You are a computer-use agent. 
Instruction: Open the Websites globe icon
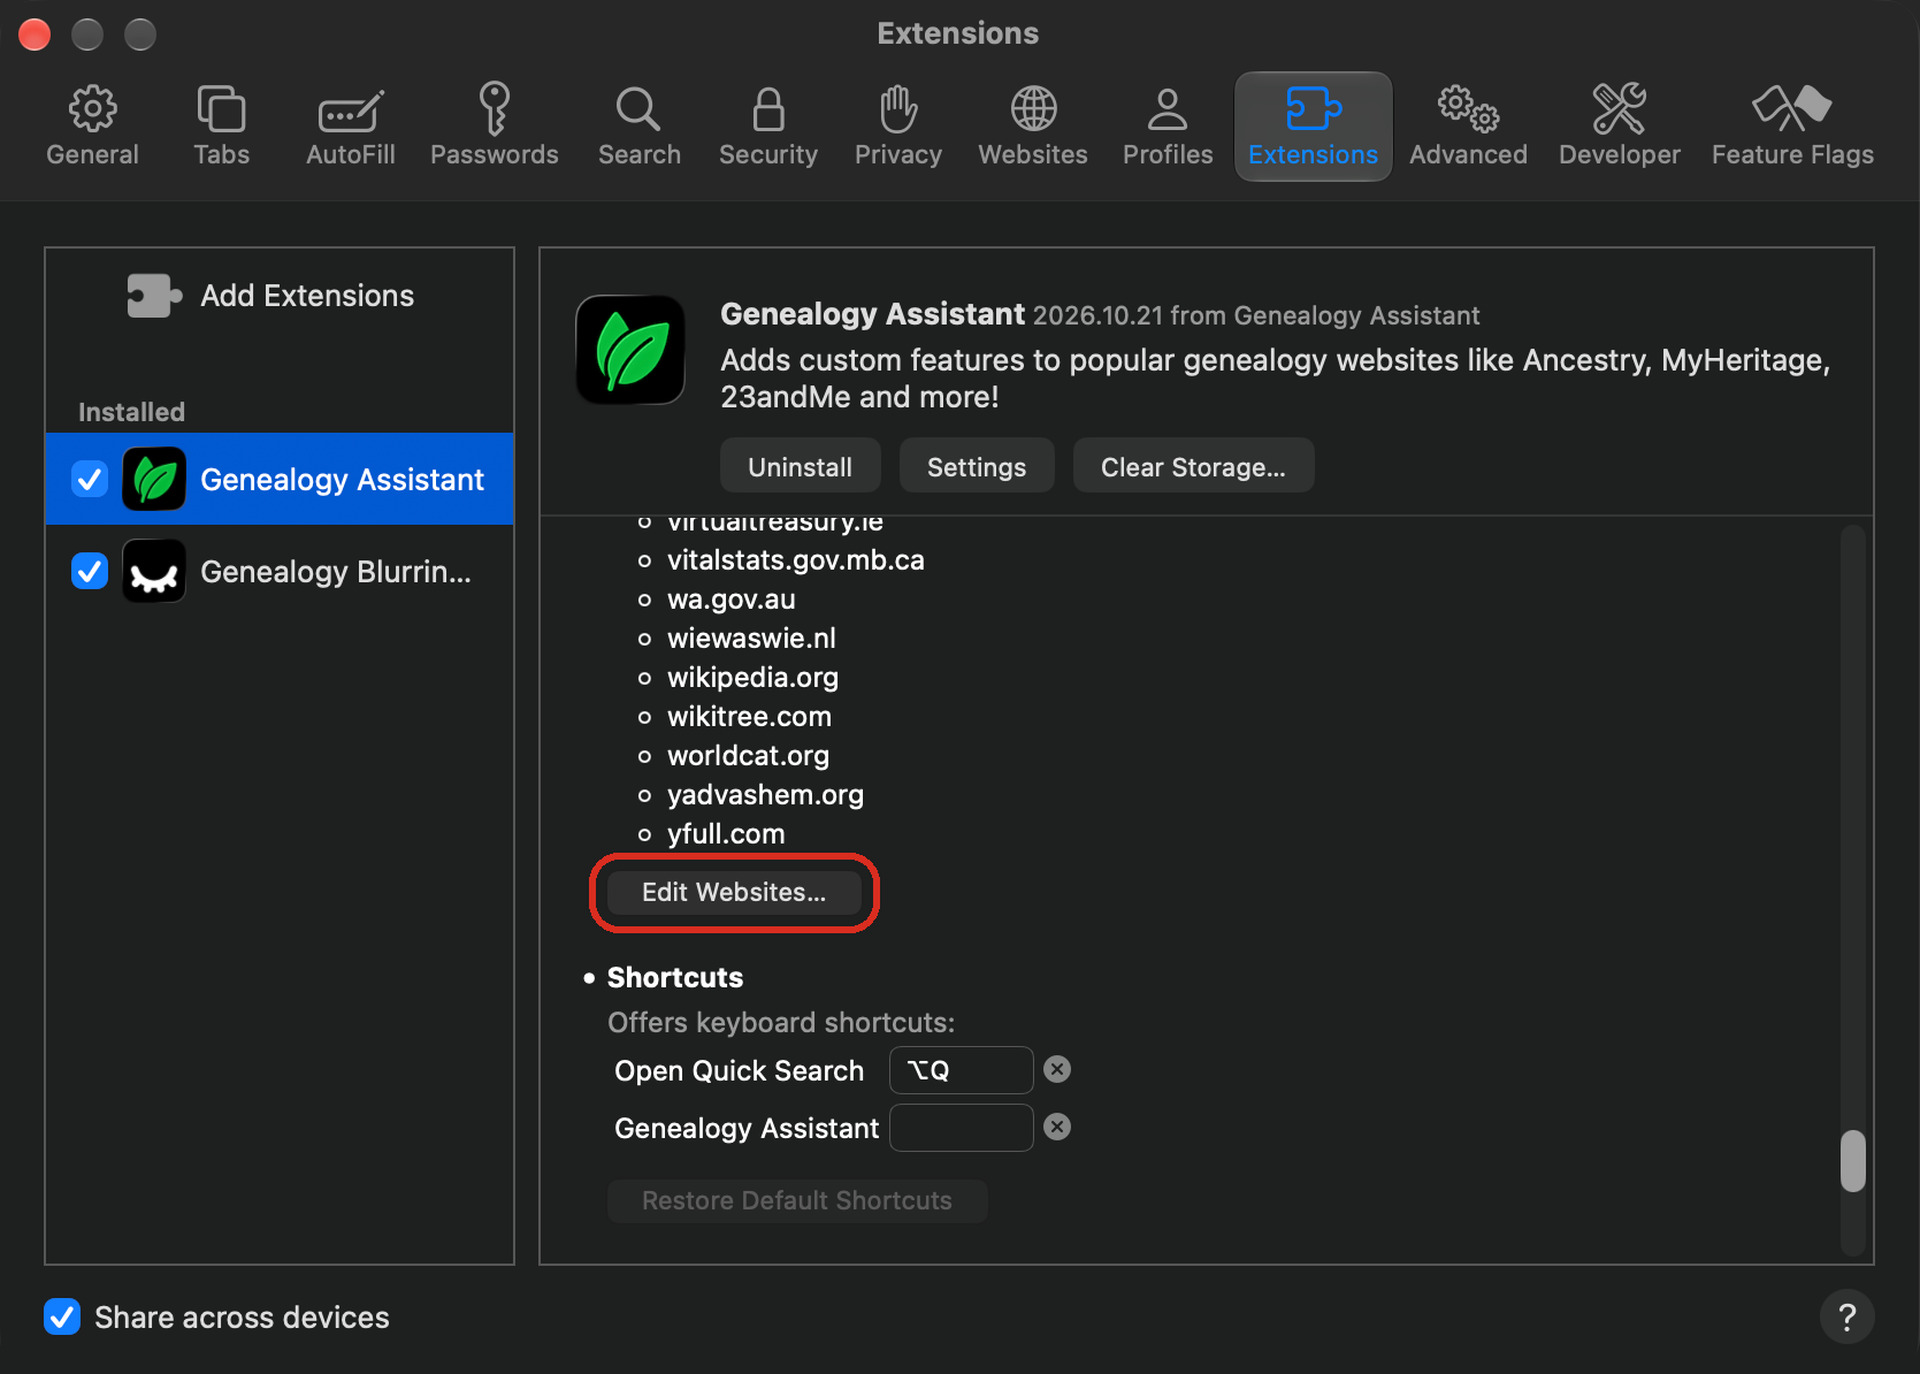1033,108
